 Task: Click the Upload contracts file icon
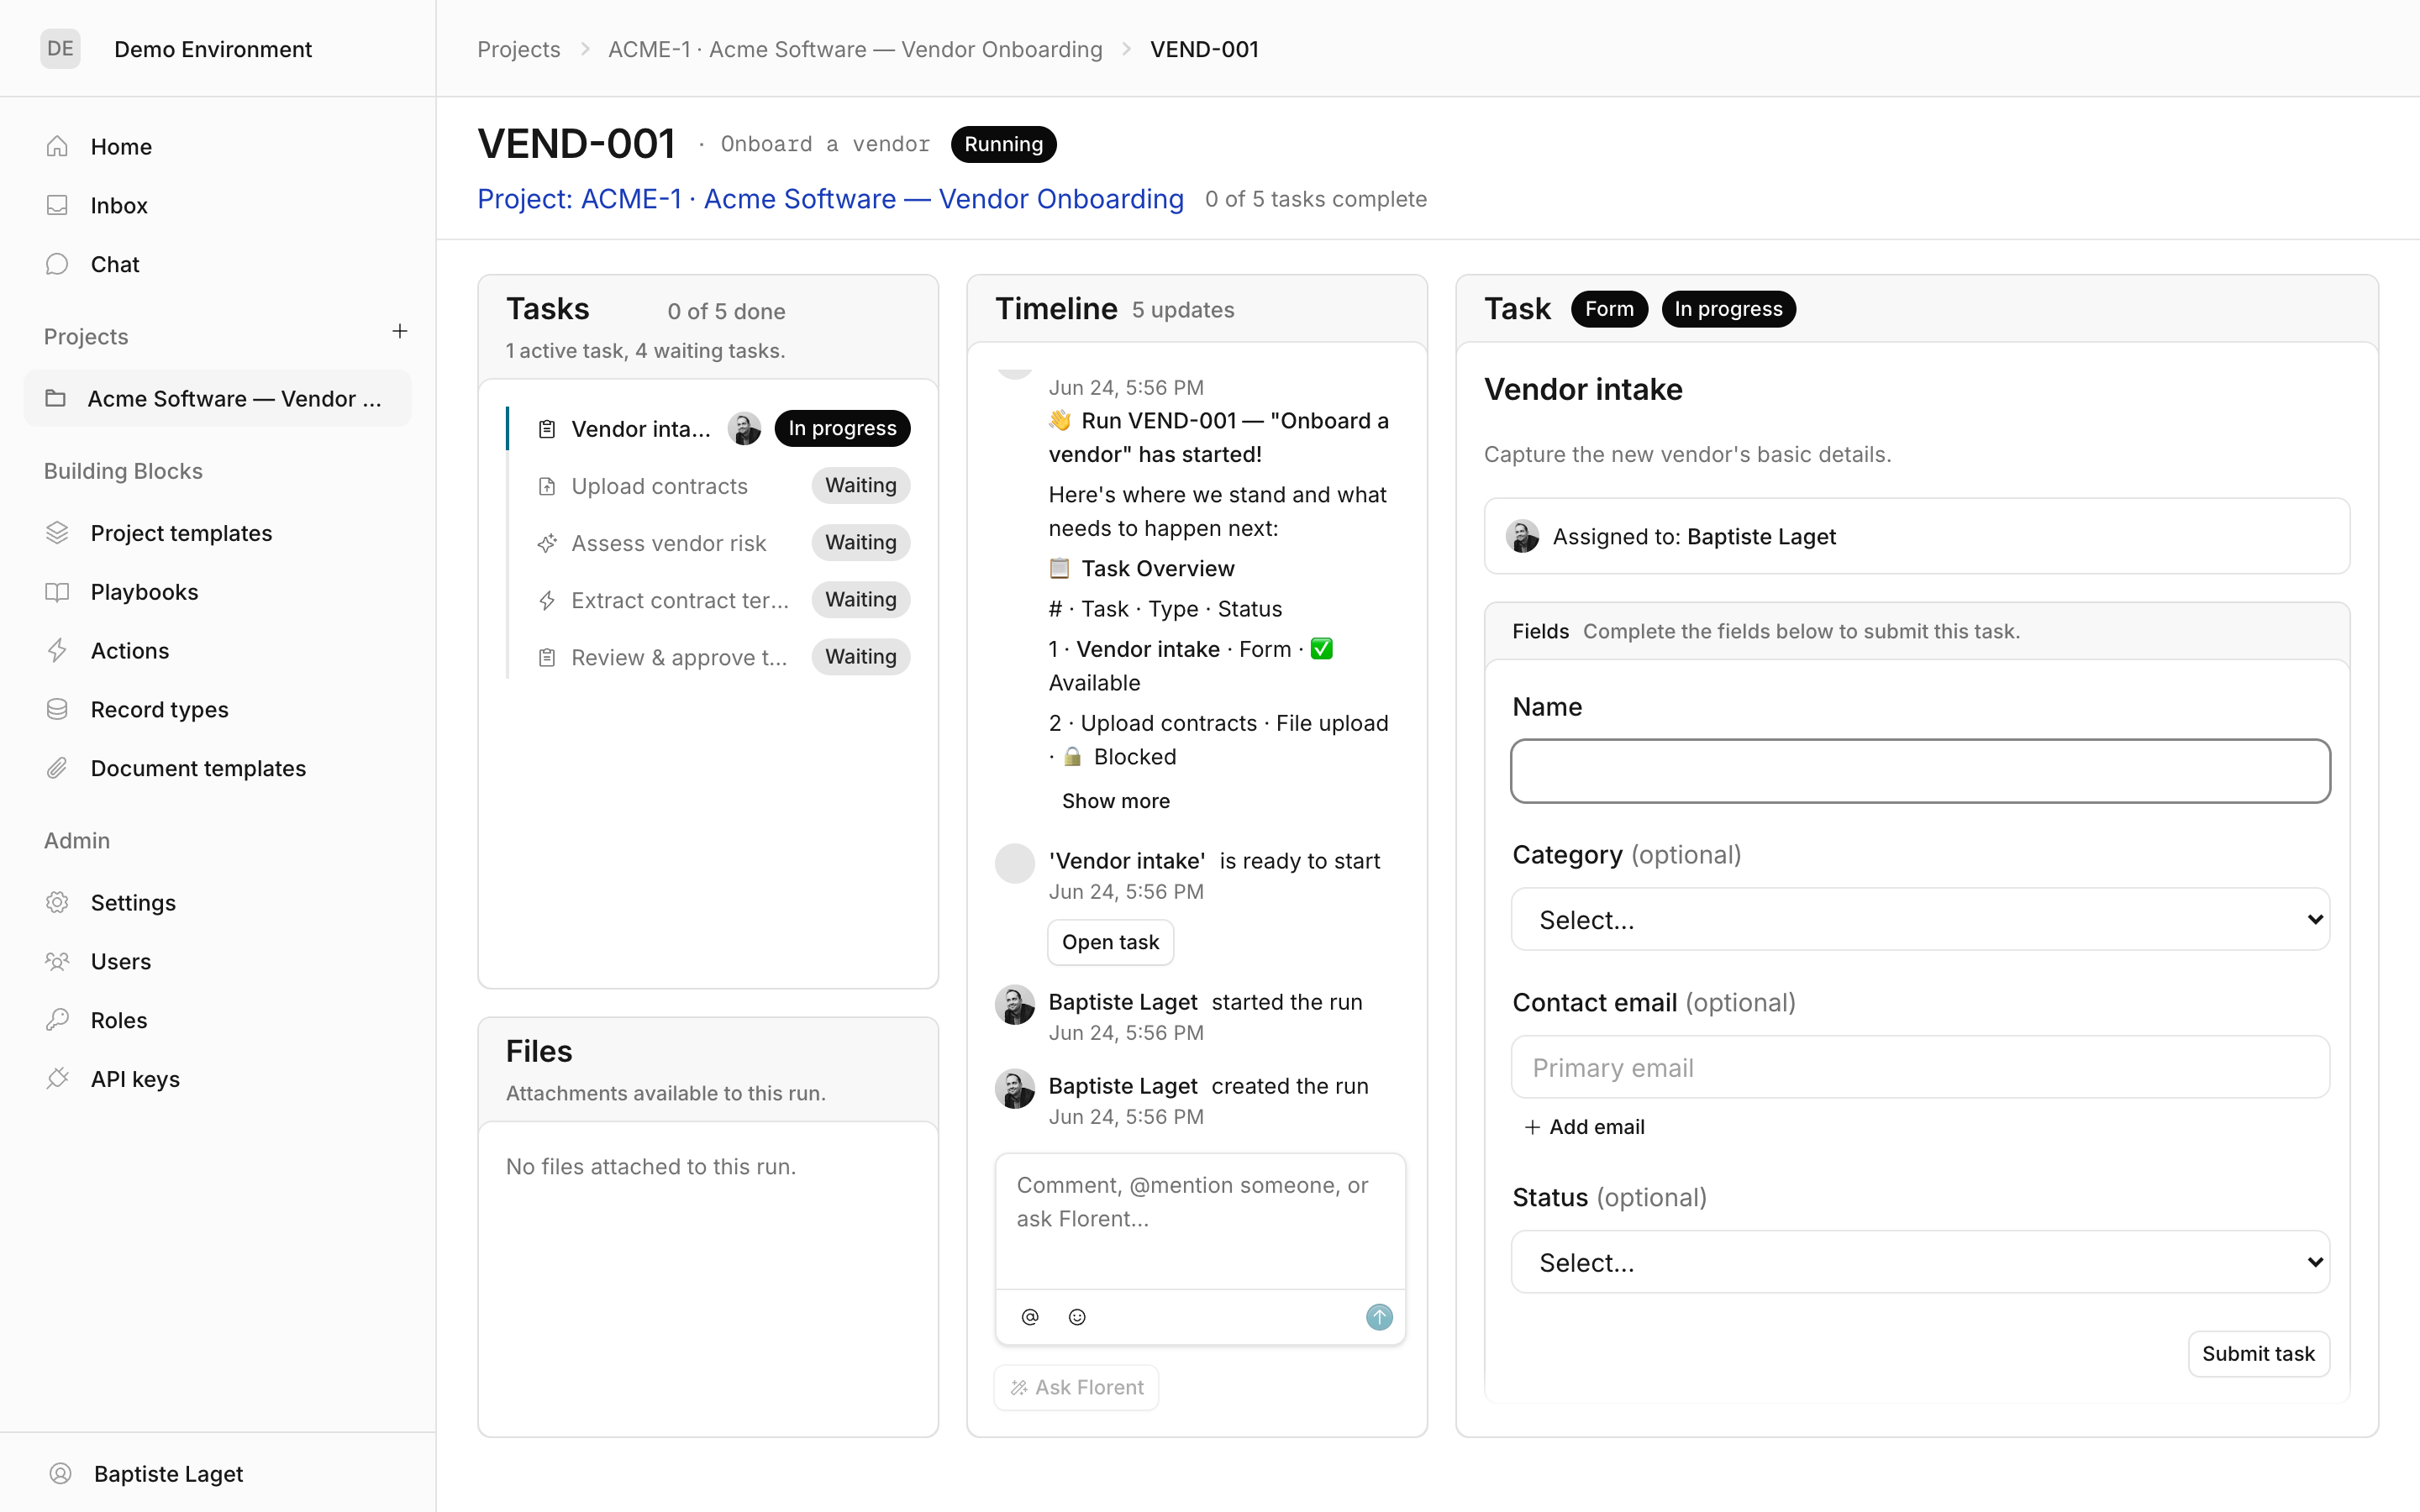[547, 486]
